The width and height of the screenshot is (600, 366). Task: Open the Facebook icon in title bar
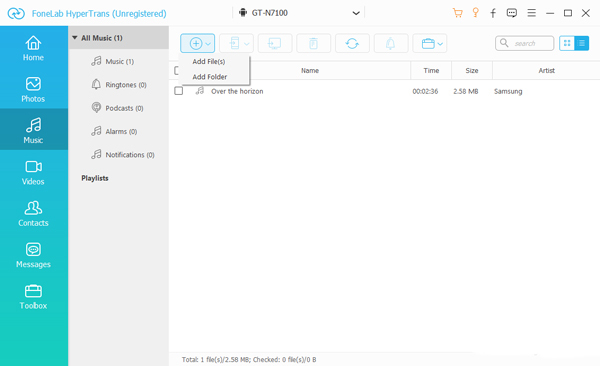(493, 13)
